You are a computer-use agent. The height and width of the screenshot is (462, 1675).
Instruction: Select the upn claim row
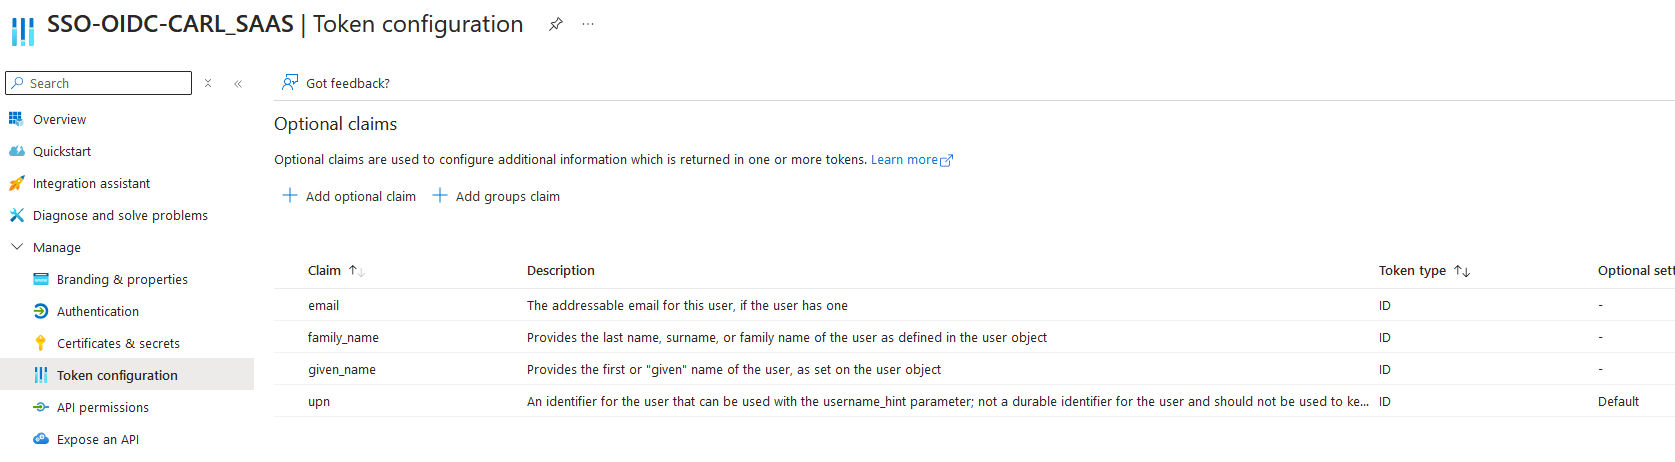(x=974, y=401)
